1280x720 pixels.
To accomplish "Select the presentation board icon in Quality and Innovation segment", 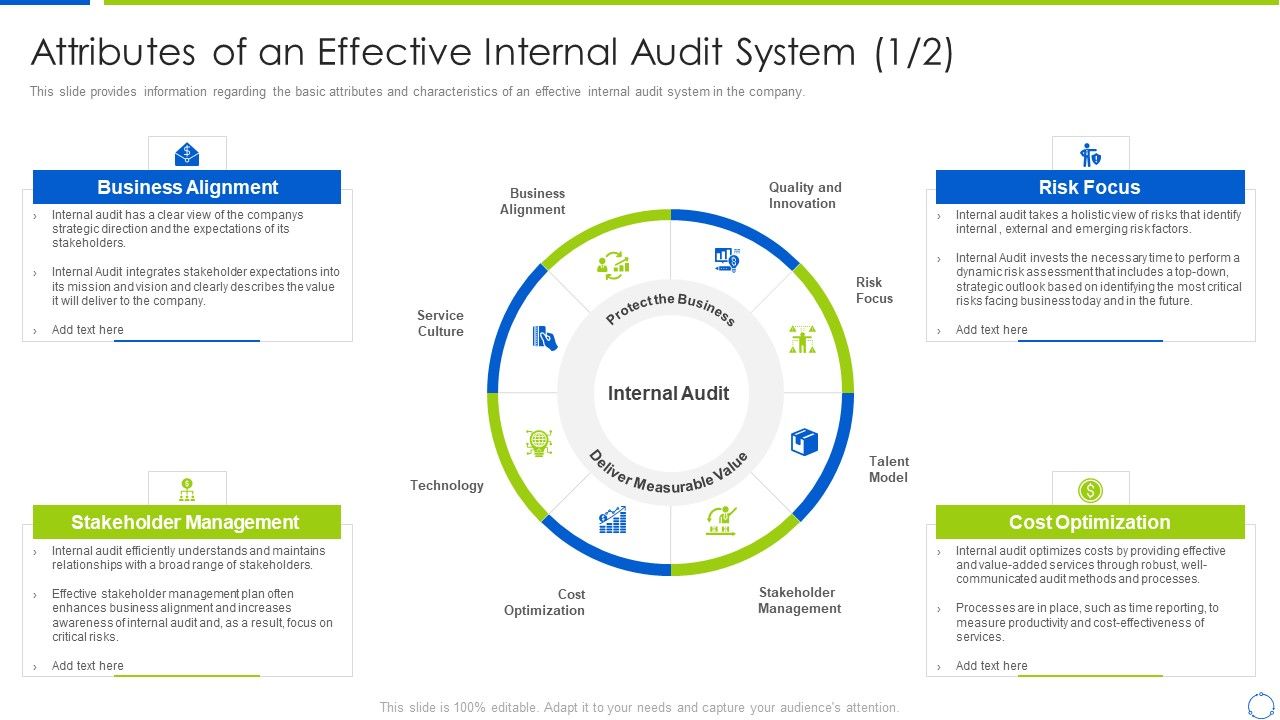I will point(727,260).
